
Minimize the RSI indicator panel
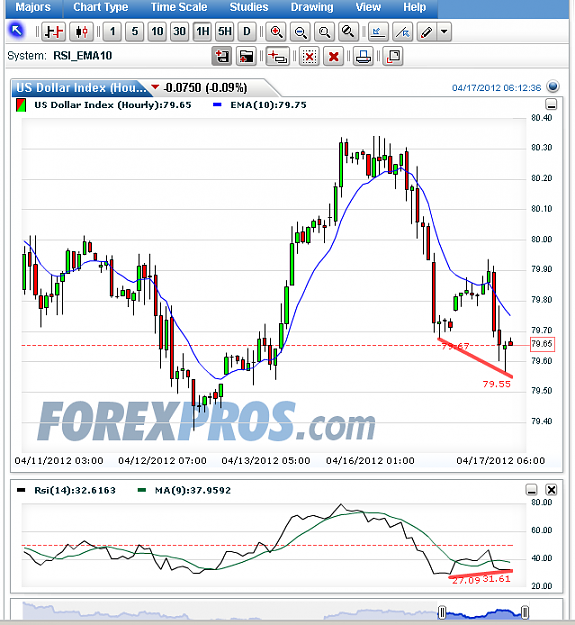(x=531, y=489)
